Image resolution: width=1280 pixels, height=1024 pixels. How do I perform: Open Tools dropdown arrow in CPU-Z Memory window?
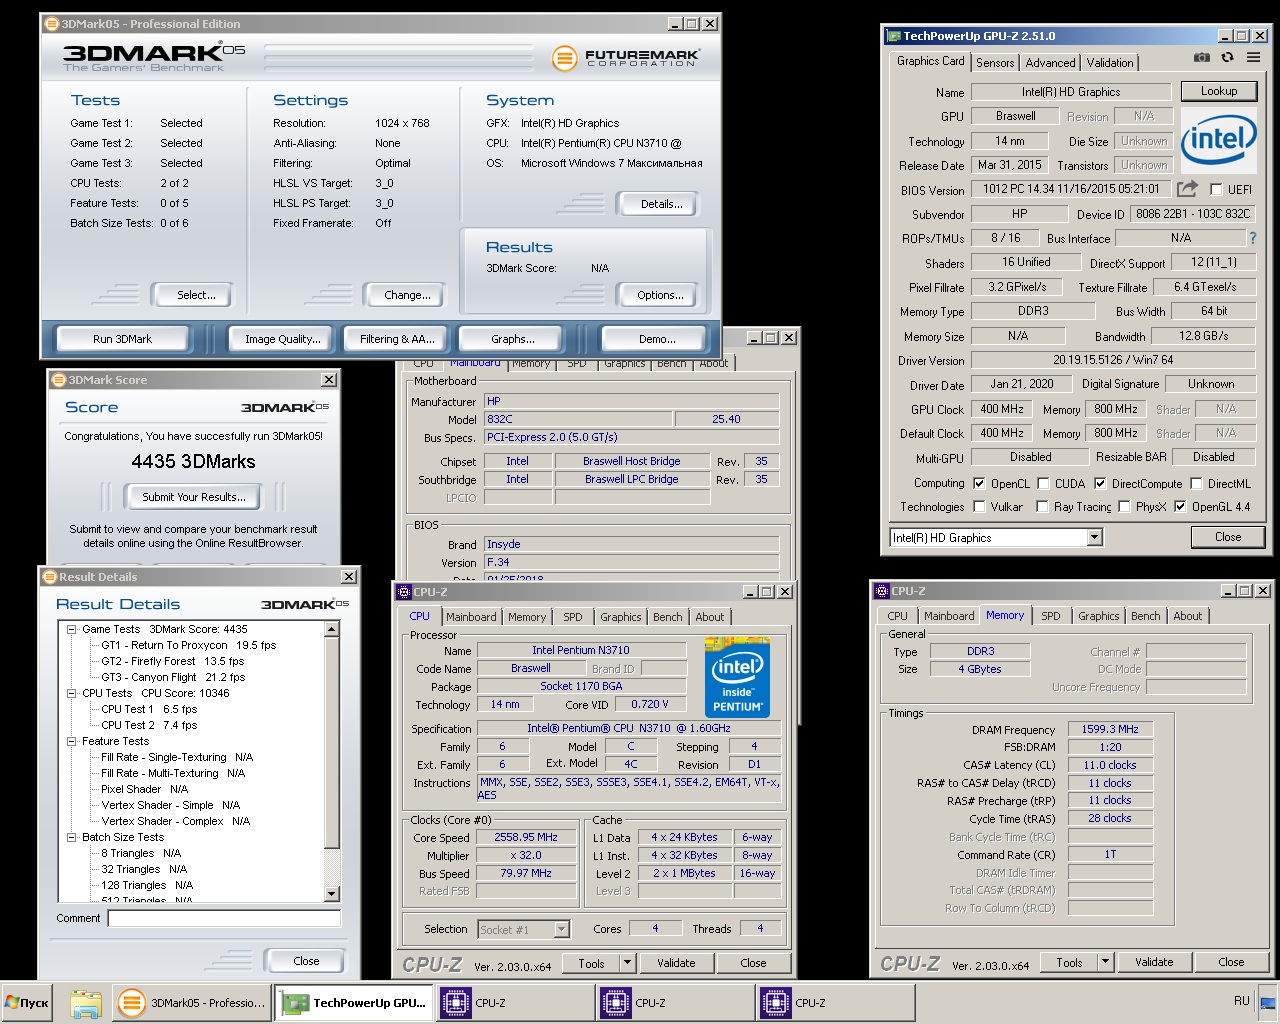coord(1105,962)
